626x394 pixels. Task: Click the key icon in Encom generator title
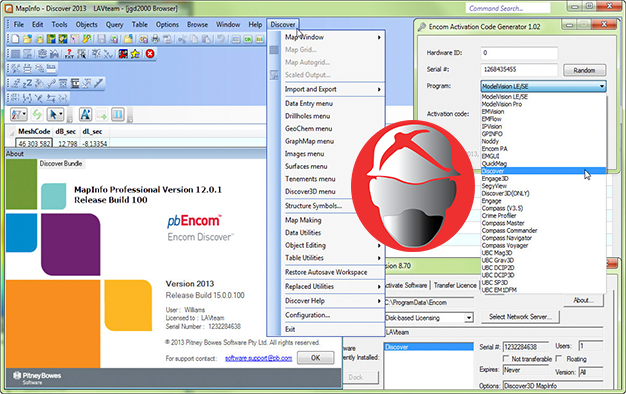pyautogui.click(x=422, y=27)
